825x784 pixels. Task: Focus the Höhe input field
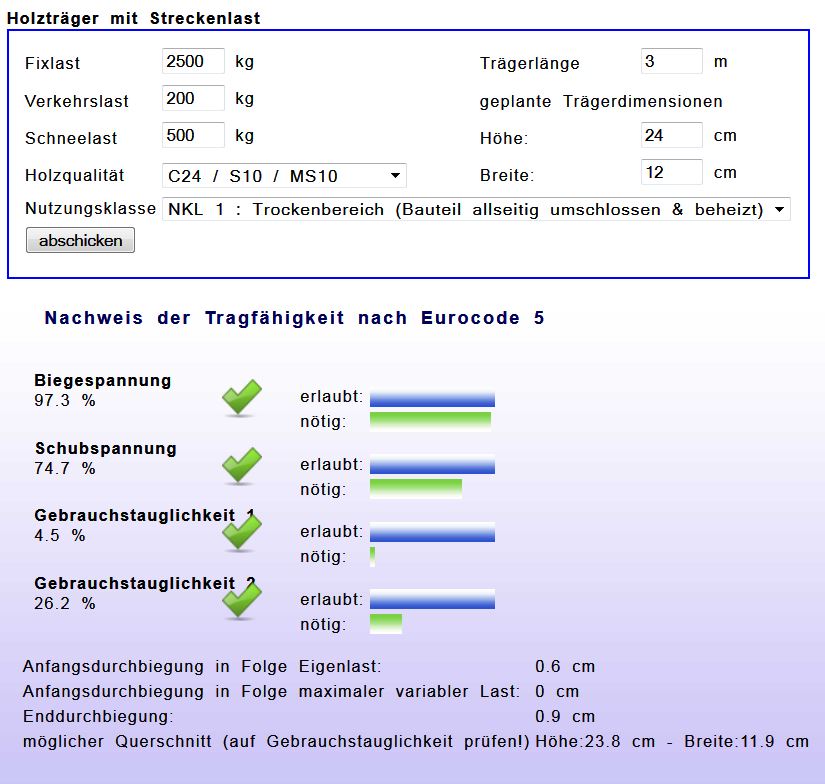(x=671, y=135)
